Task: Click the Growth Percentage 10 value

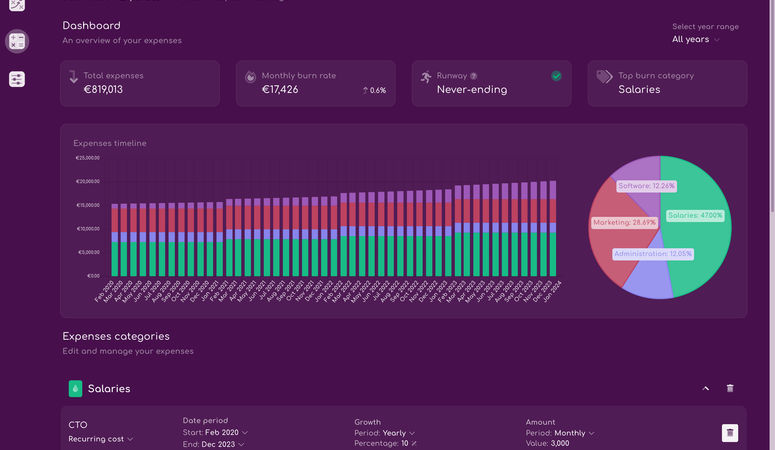Action: pyautogui.click(x=405, y=444)
